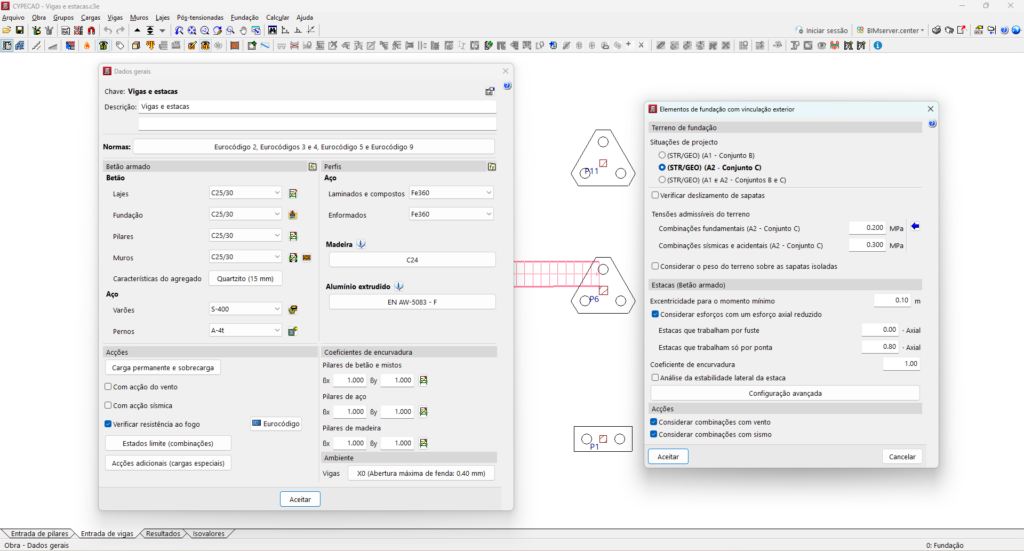Click the Descrição text field
Image resolution: width=1024 pixels, height=551 pixels.
point(317,106)
